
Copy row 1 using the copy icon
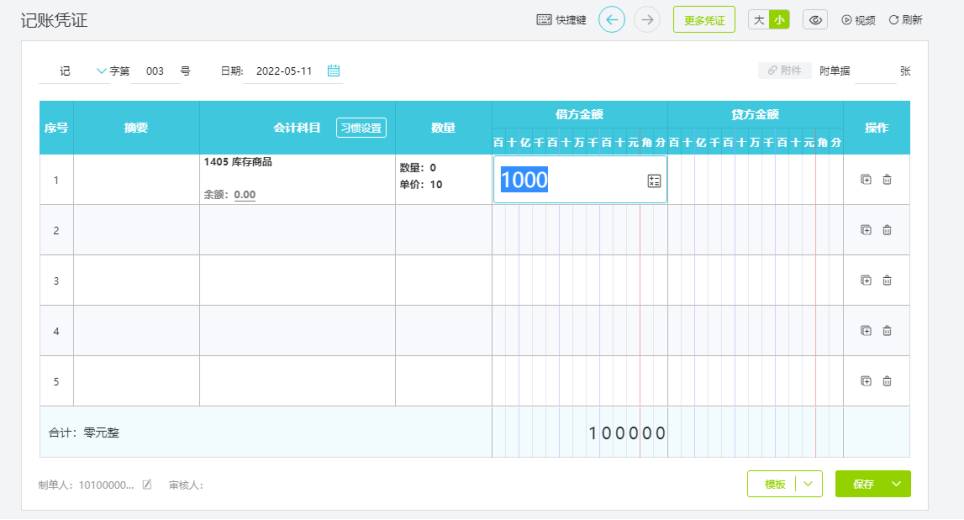(x=866, y=180)
